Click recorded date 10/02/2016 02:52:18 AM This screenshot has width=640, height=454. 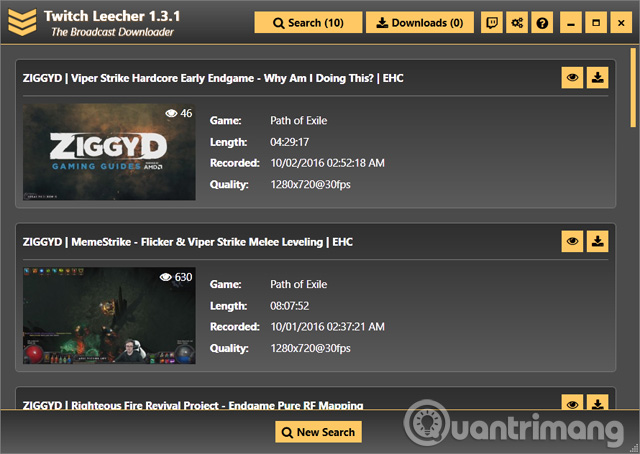pyautogui.click(x=327, y=163)
